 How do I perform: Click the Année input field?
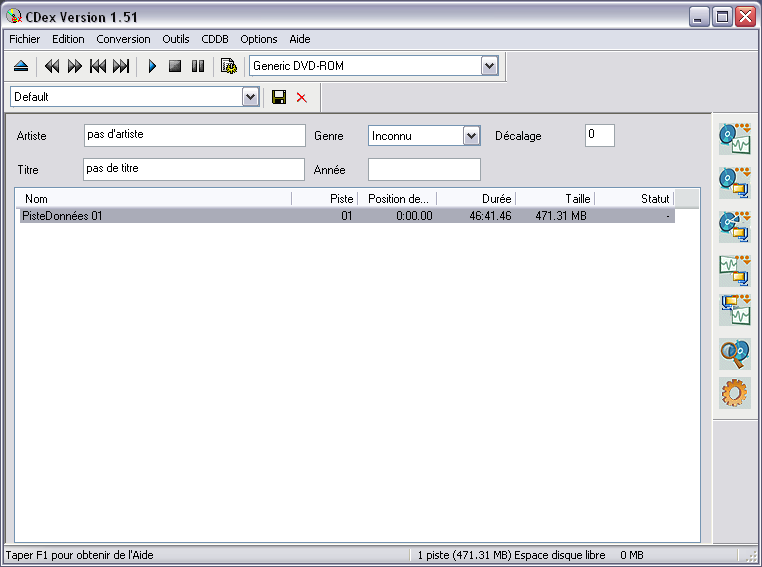(x=424, y=170)
